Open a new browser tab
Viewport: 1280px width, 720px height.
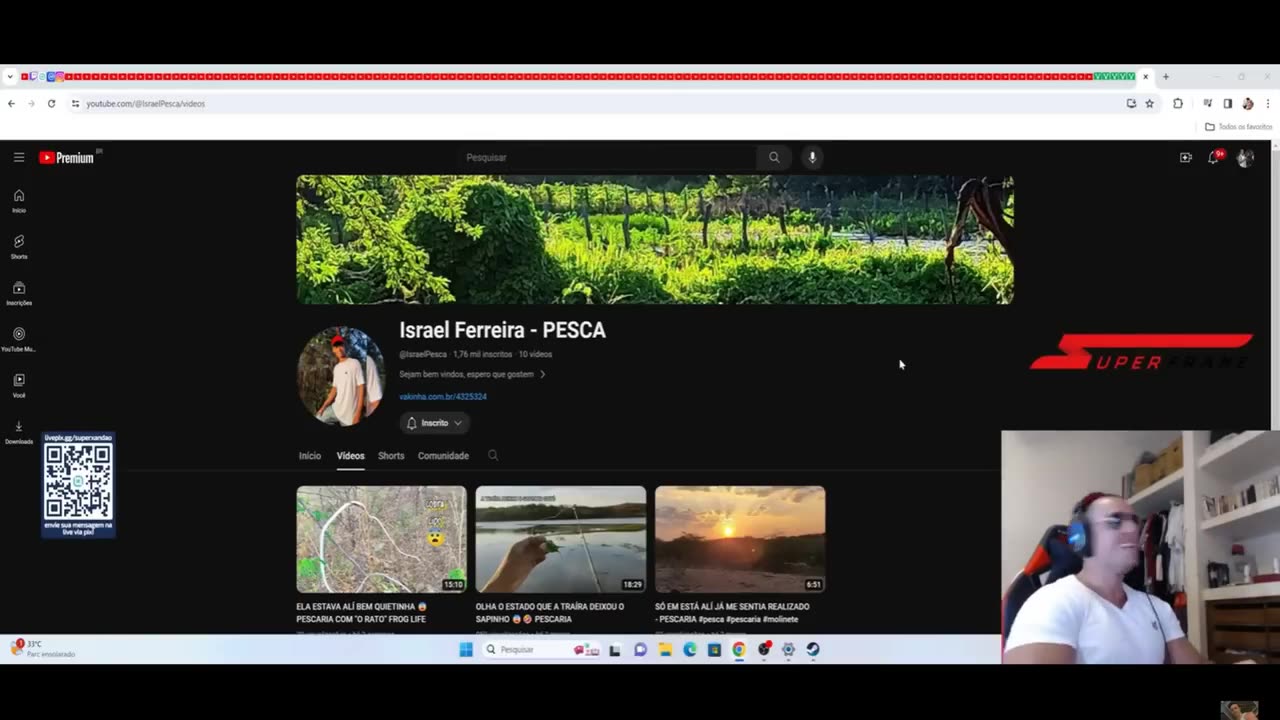[1165, 77]
